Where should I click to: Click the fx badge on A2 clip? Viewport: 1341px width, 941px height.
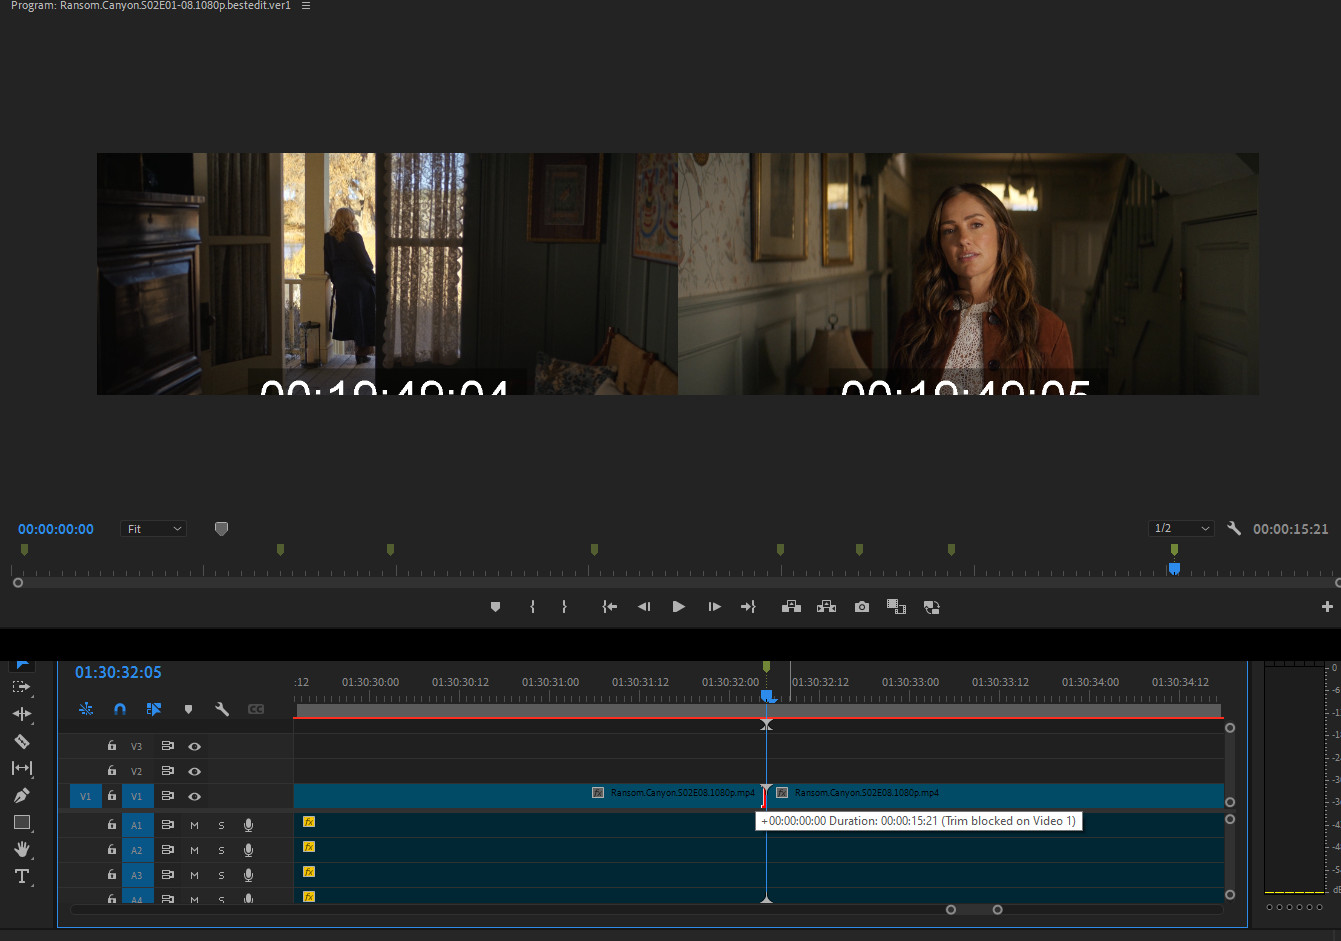(x=309, y=847)
